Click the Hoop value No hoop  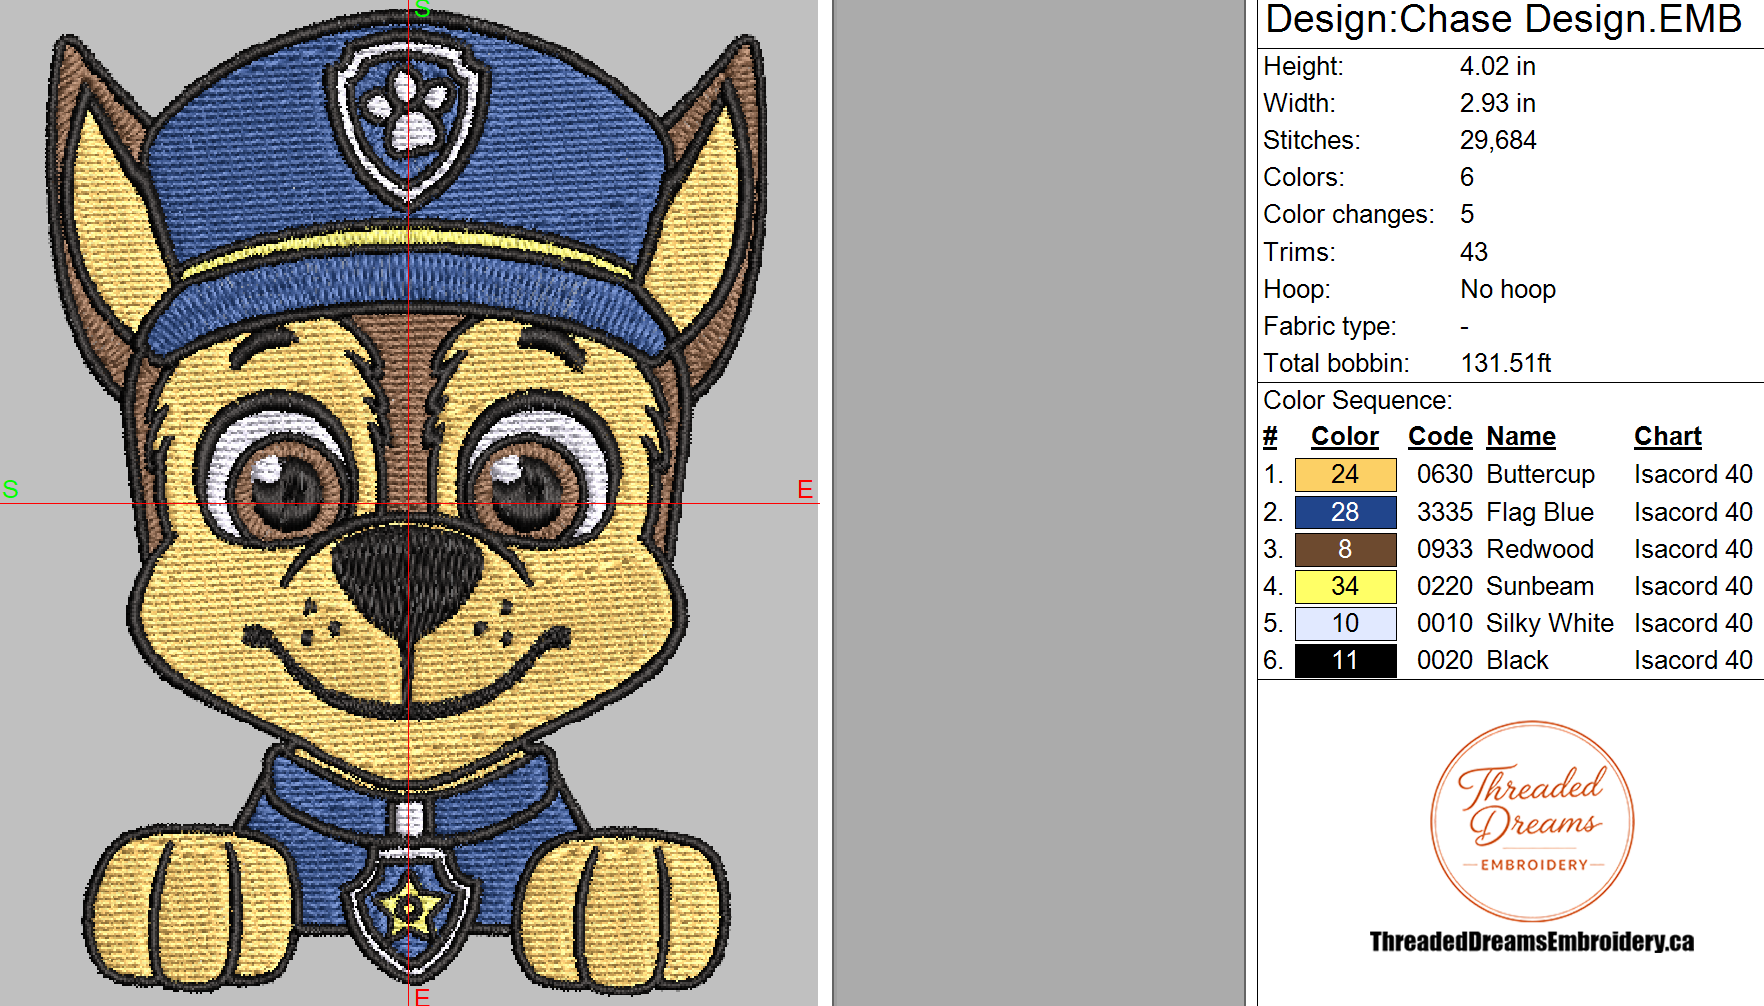point(1508,289)
